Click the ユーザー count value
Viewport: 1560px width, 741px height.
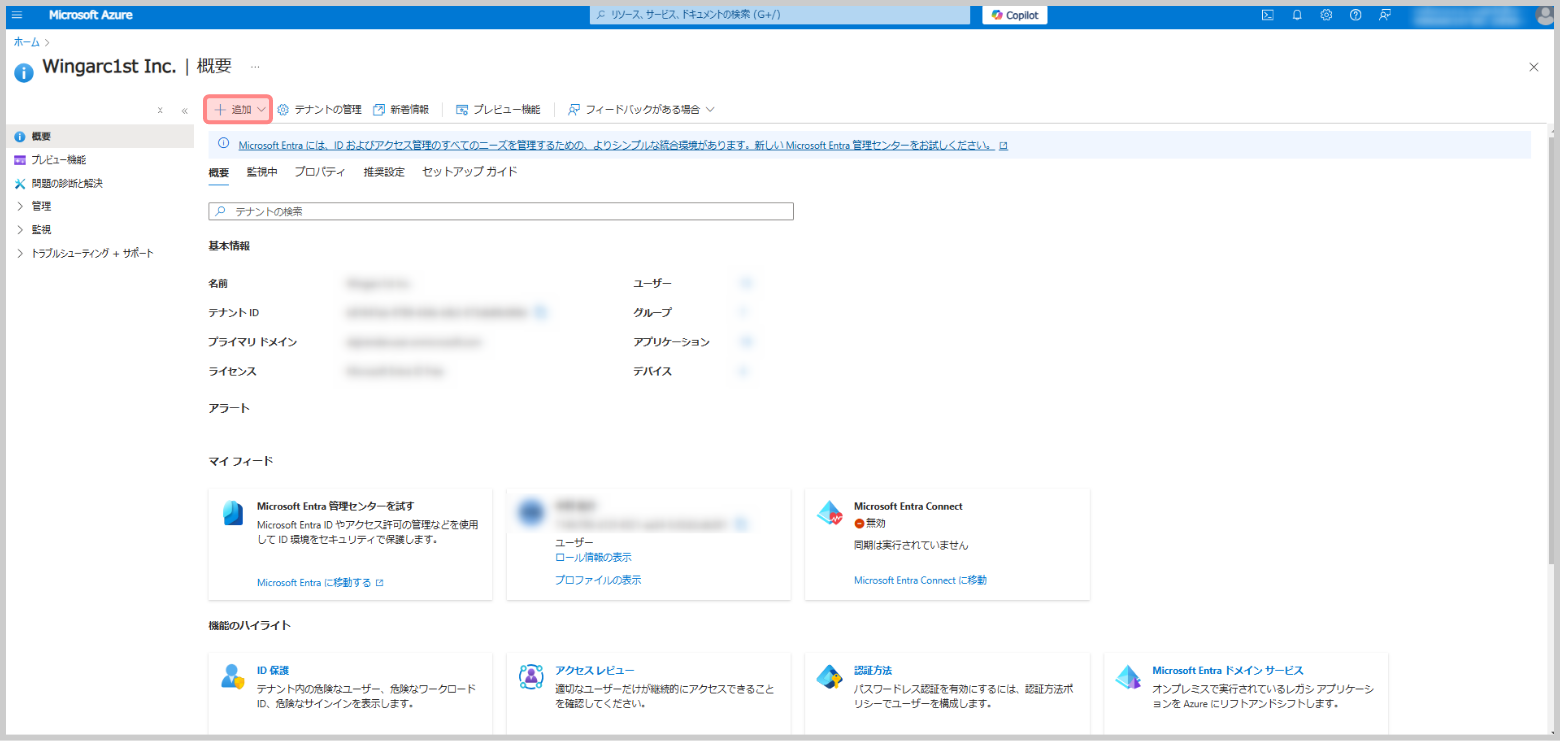pos(746,284)
